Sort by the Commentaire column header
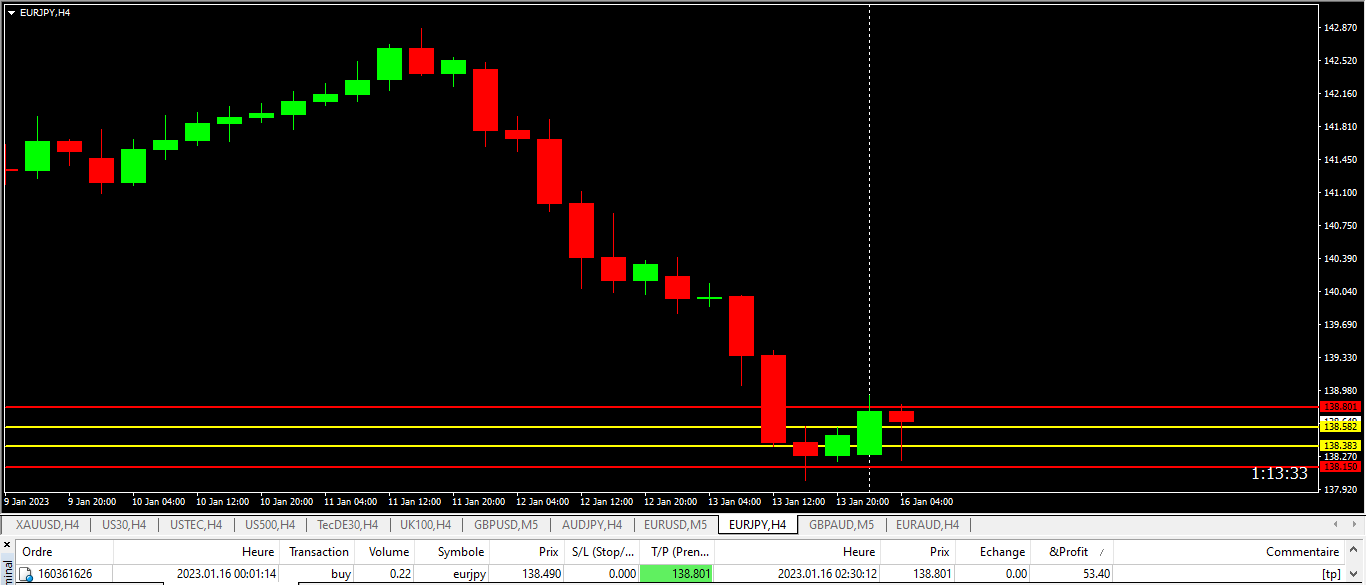The height and width of the screenshot is (585, 1366). click(x=1302, y=552)
